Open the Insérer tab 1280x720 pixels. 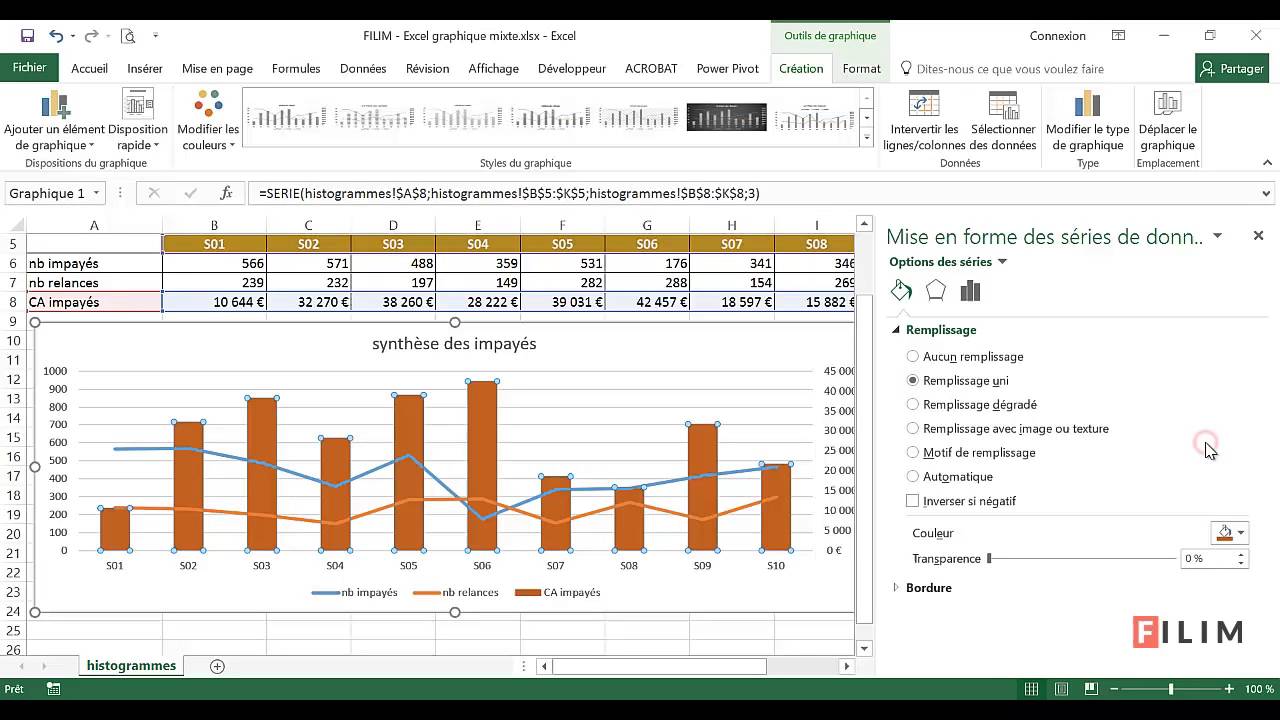[x=145, y=69]
